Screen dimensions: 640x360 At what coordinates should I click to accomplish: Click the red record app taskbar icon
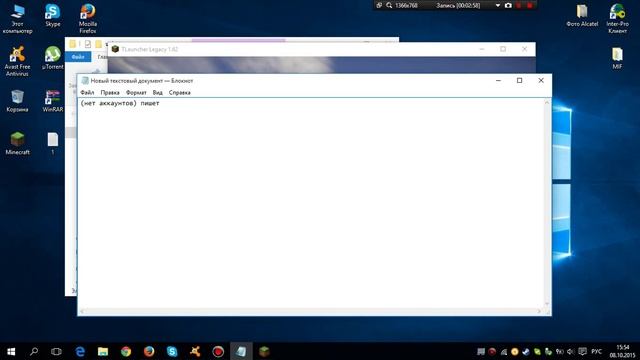pos(218,351)
